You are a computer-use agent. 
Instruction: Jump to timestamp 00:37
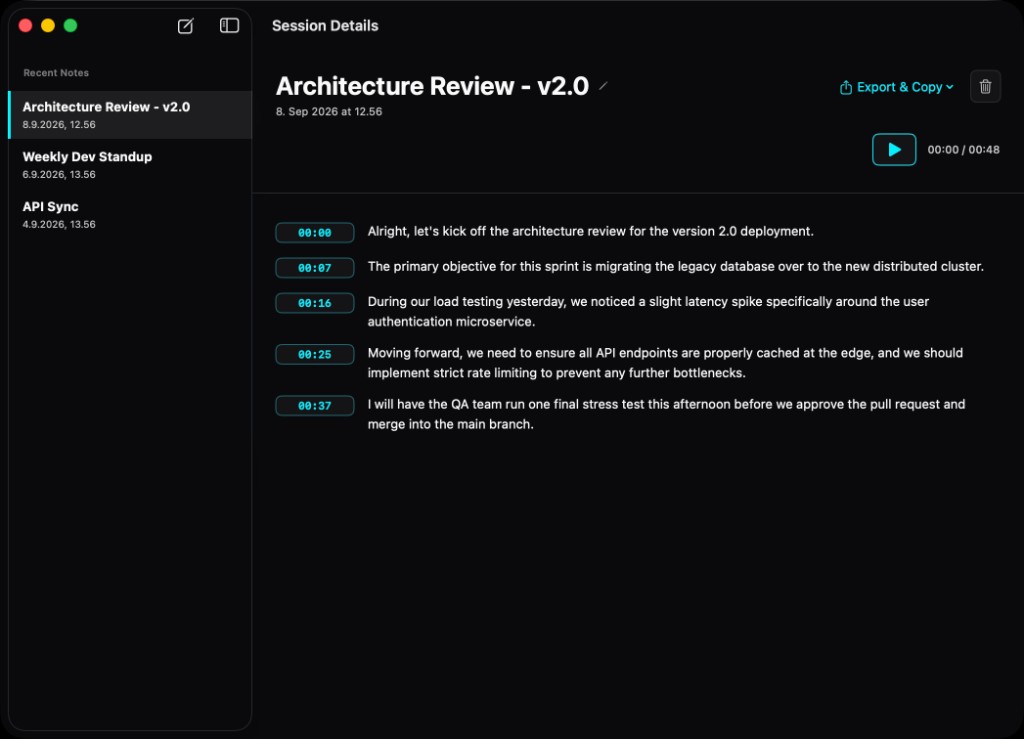[x=315, y=405]
